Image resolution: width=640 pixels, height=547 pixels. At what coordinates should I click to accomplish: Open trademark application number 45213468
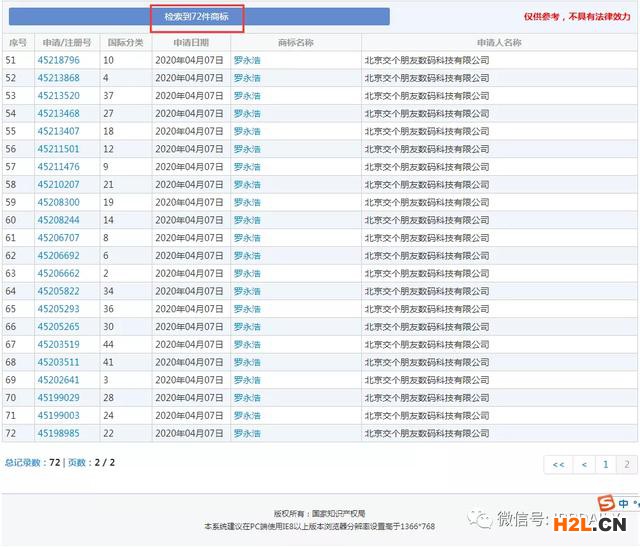coord(58,113)
